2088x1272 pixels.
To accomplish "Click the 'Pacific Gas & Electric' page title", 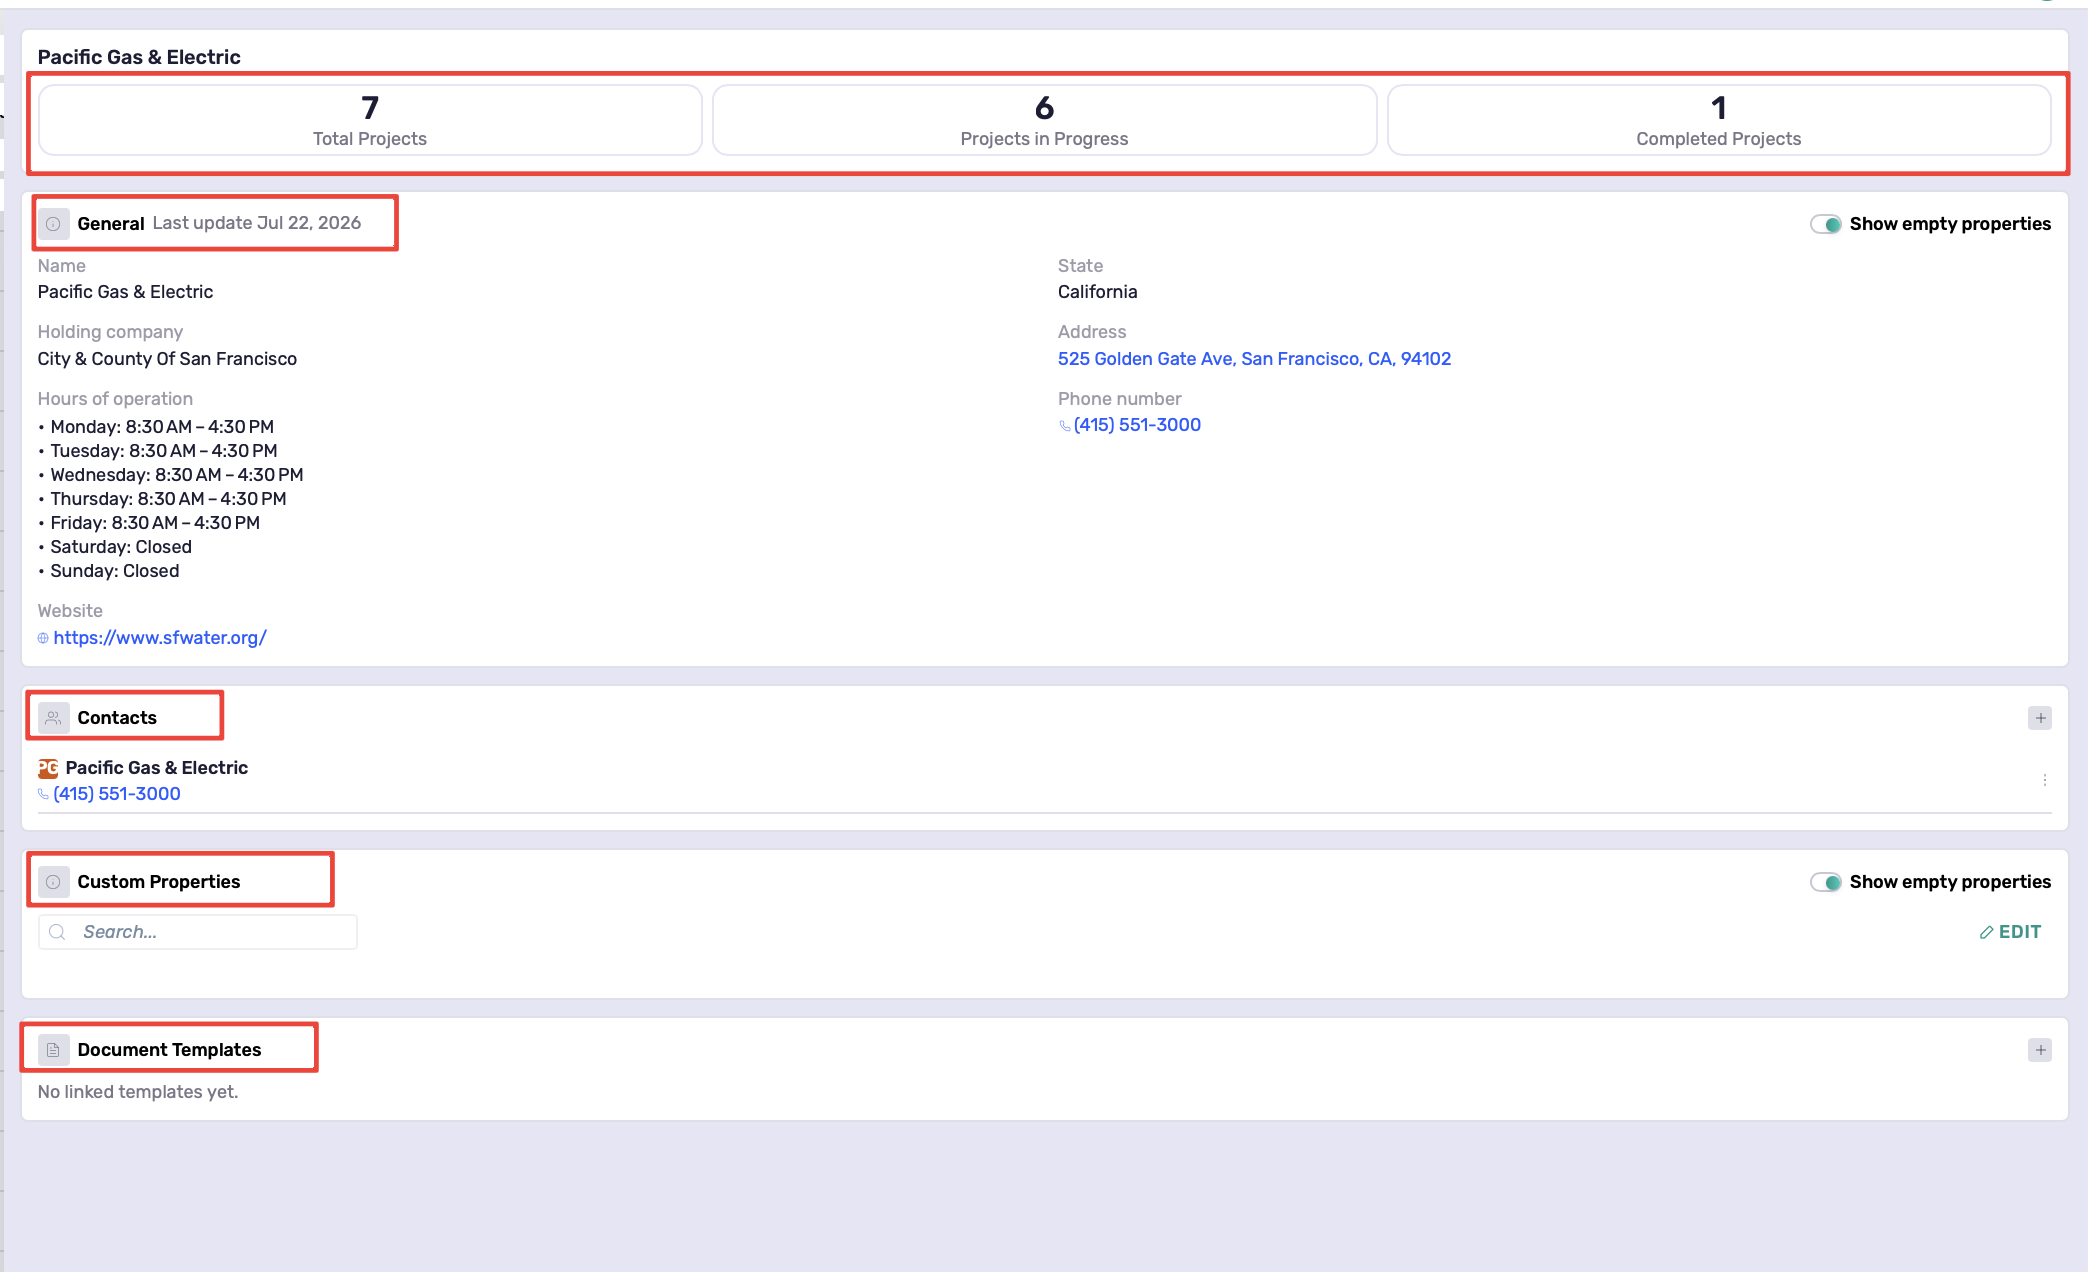I will [139, 57].
